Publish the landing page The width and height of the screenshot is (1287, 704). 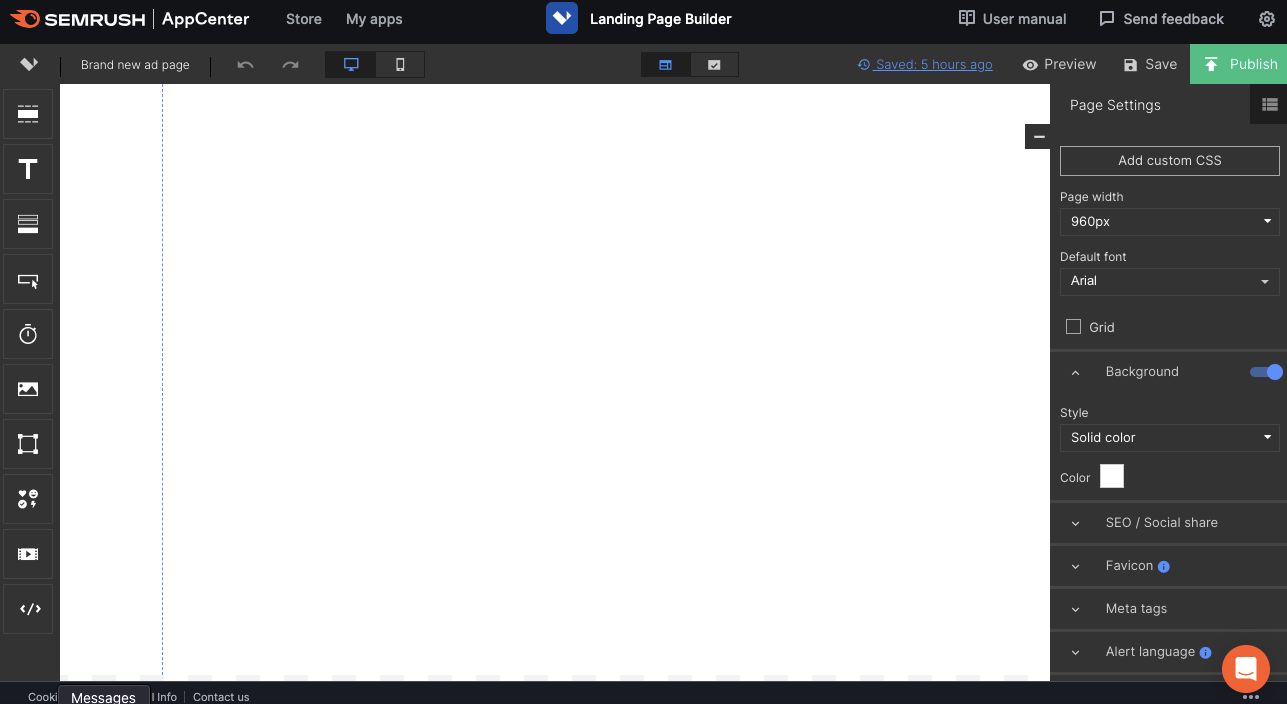click(x=1238, y=64)
